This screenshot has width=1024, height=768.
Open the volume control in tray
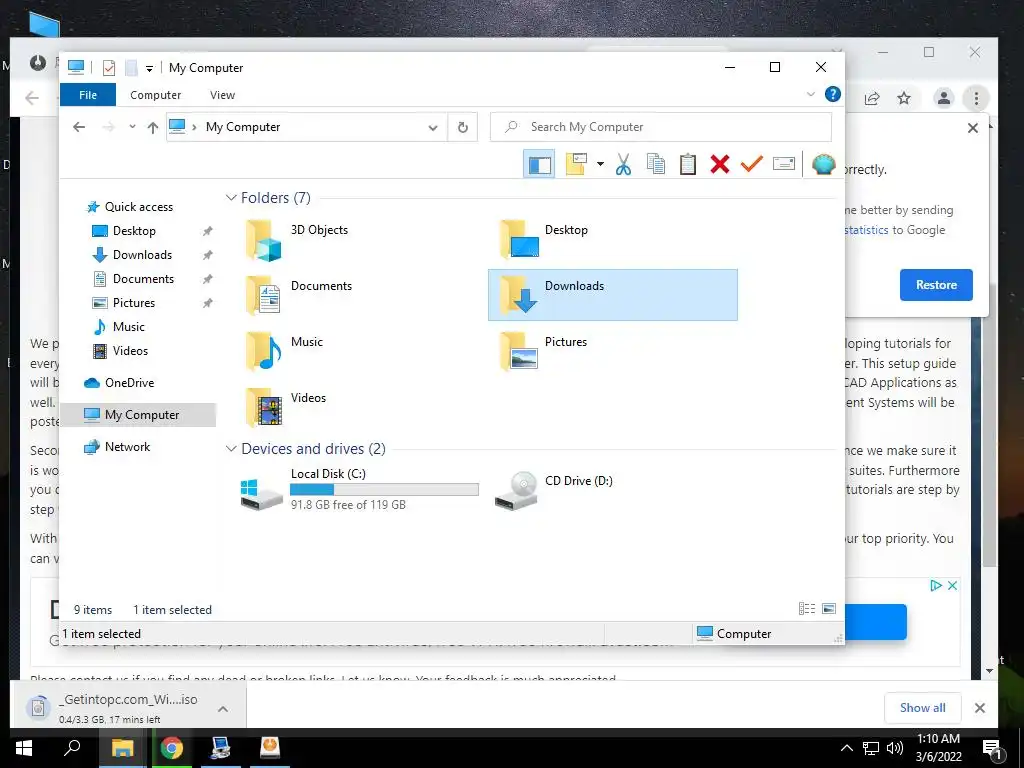pyautogui.click(x=895, y=748)
